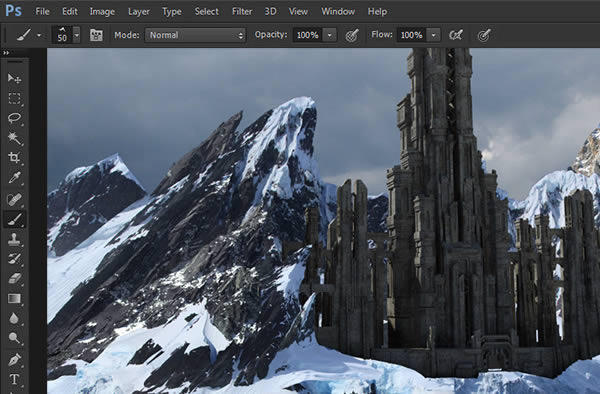Open the Flow slider dropdown arrow
Screen dimensions: 600x394
click(434, 35)
